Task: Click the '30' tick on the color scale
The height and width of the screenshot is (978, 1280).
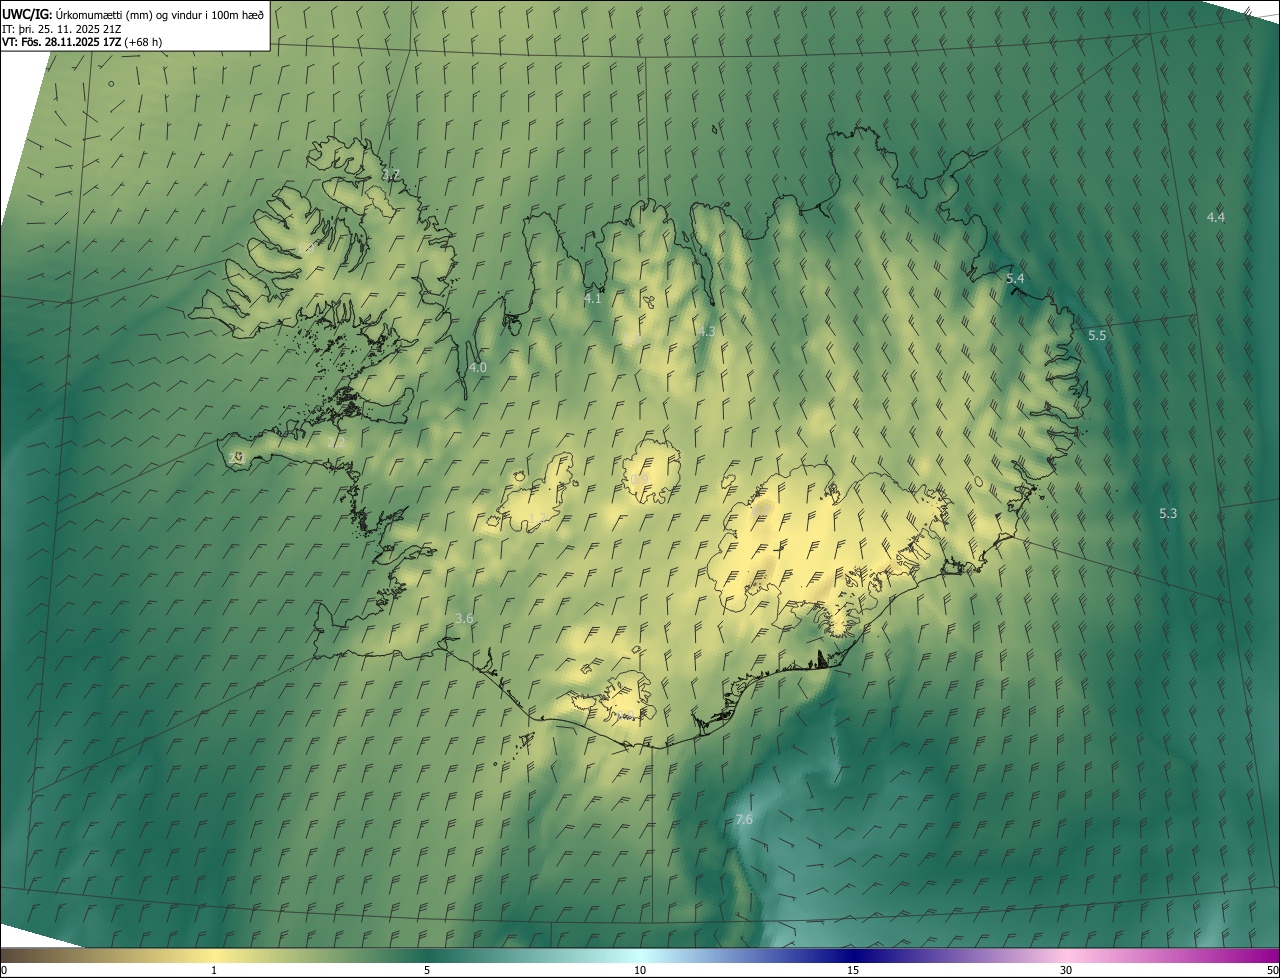Action: pyautogui.click(x=1066, y=970)
